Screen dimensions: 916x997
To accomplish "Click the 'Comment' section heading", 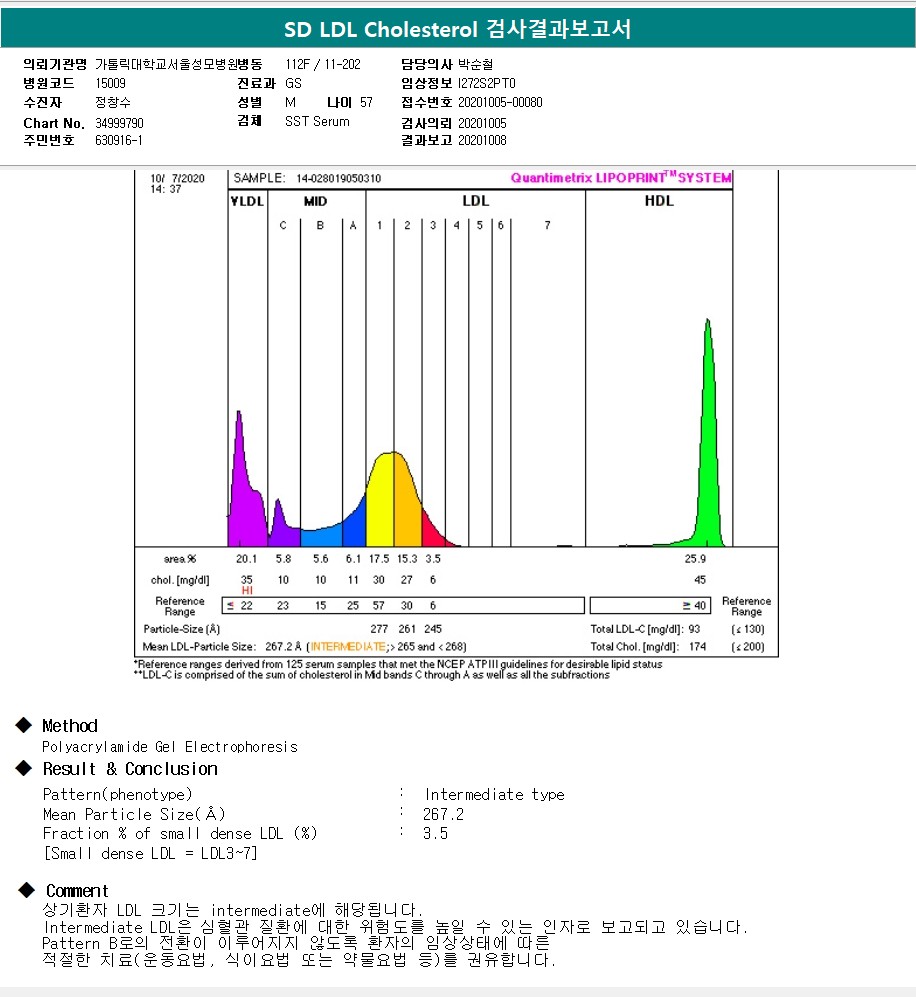I will point(77,891).
